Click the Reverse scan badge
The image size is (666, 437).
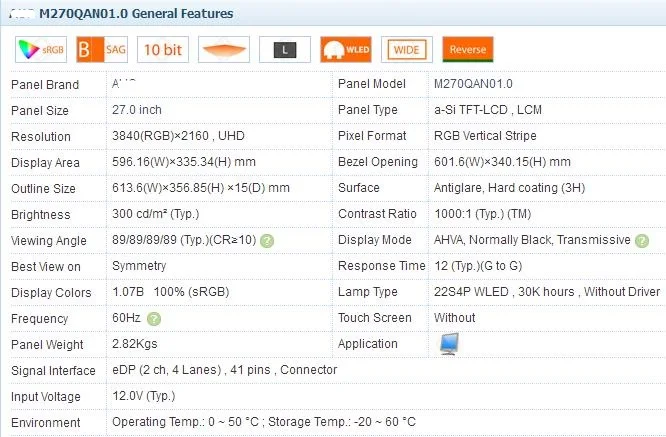coord(467,49)
